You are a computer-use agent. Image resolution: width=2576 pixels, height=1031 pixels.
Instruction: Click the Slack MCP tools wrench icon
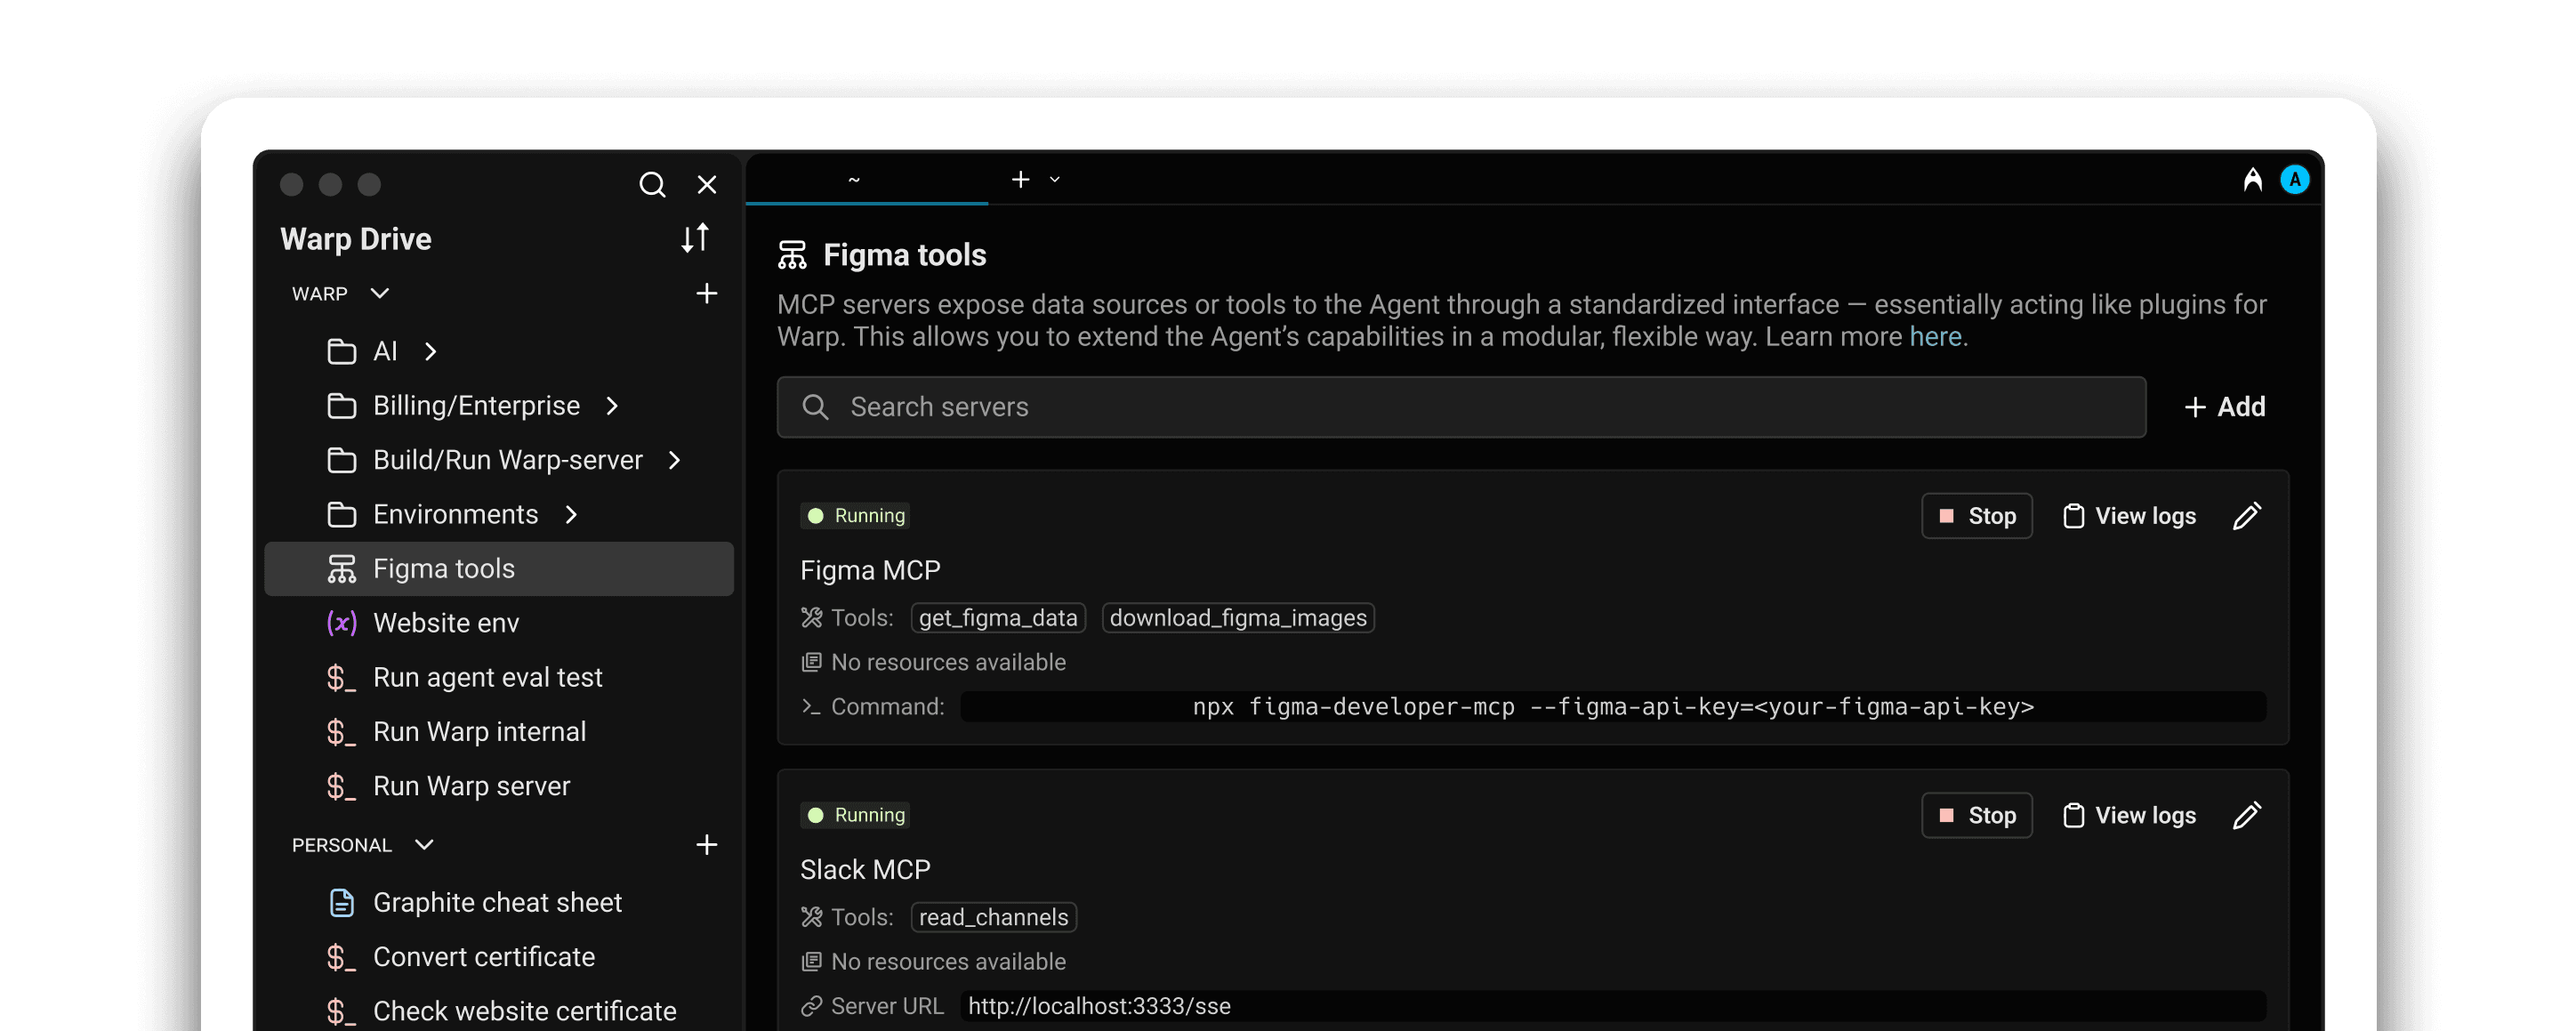pos(811,916)
